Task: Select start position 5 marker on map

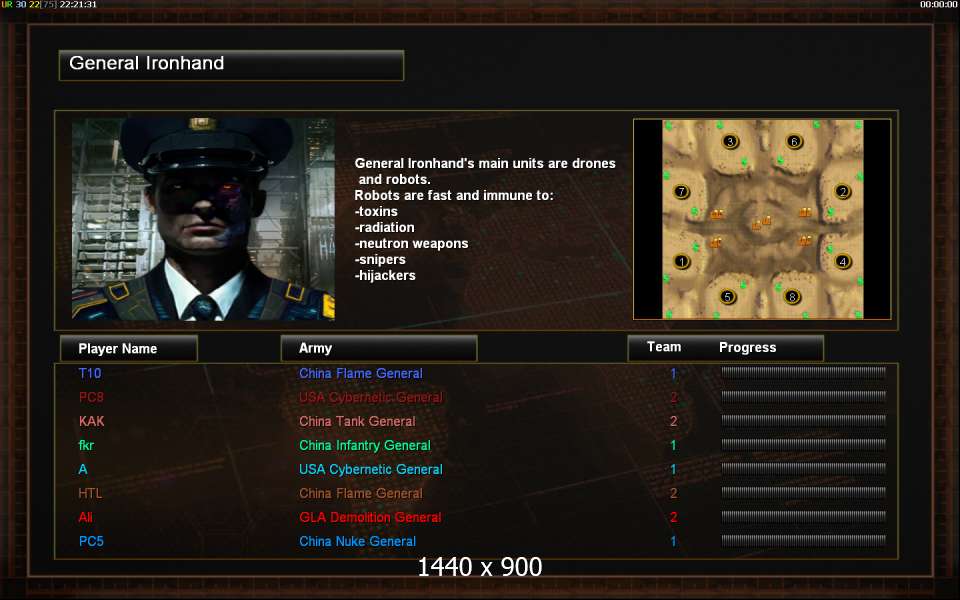Action: [727, 297]
